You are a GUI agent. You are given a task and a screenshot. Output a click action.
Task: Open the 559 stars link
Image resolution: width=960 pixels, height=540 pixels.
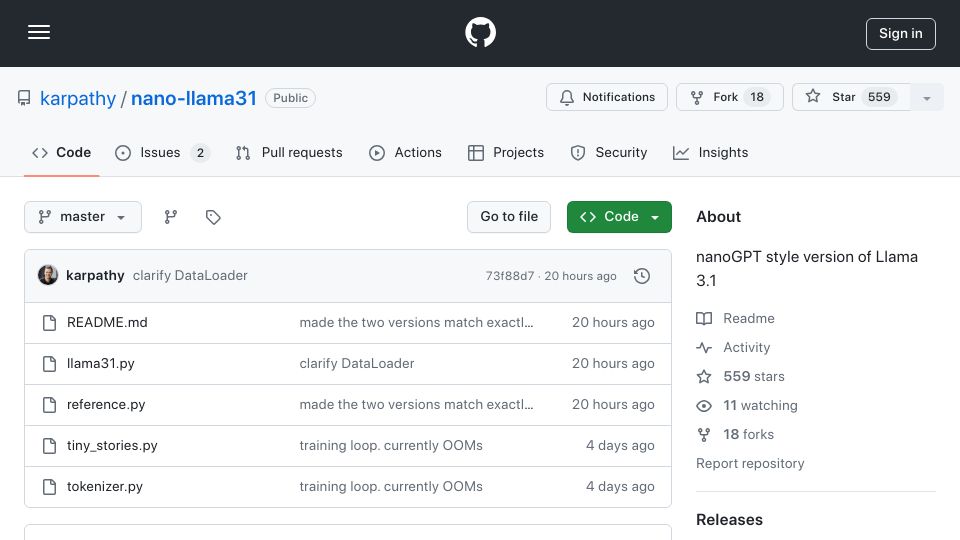click(x=740, y=377)
